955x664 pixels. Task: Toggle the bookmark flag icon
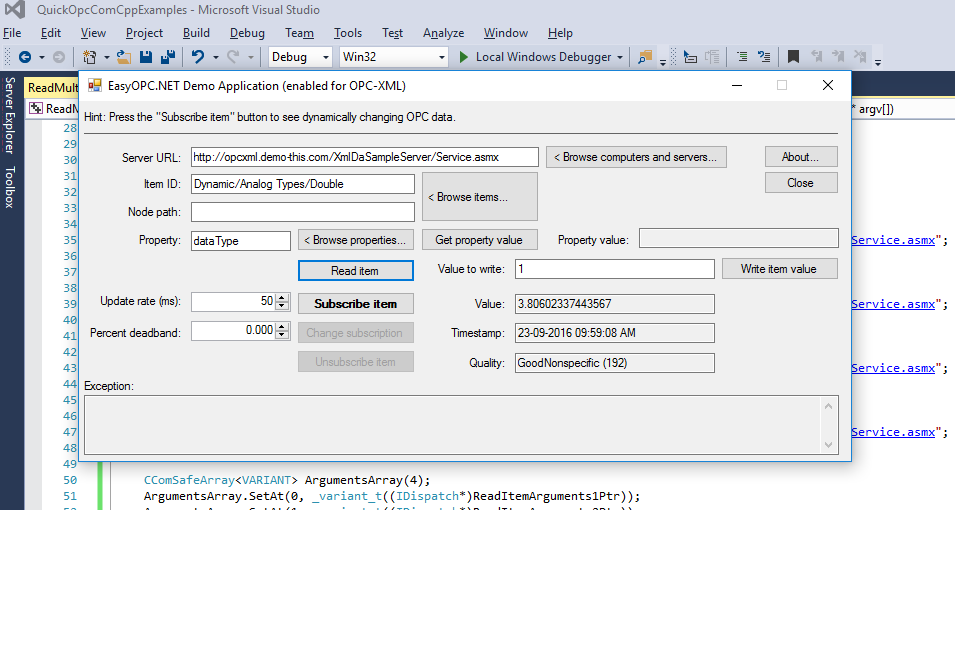(x=793, y=57)
